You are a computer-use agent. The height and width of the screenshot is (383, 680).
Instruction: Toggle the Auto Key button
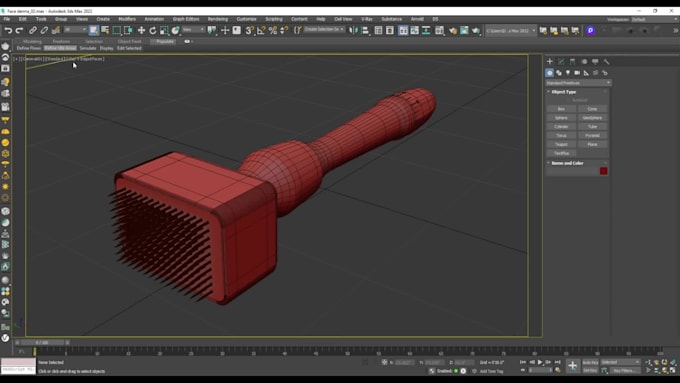590,362
